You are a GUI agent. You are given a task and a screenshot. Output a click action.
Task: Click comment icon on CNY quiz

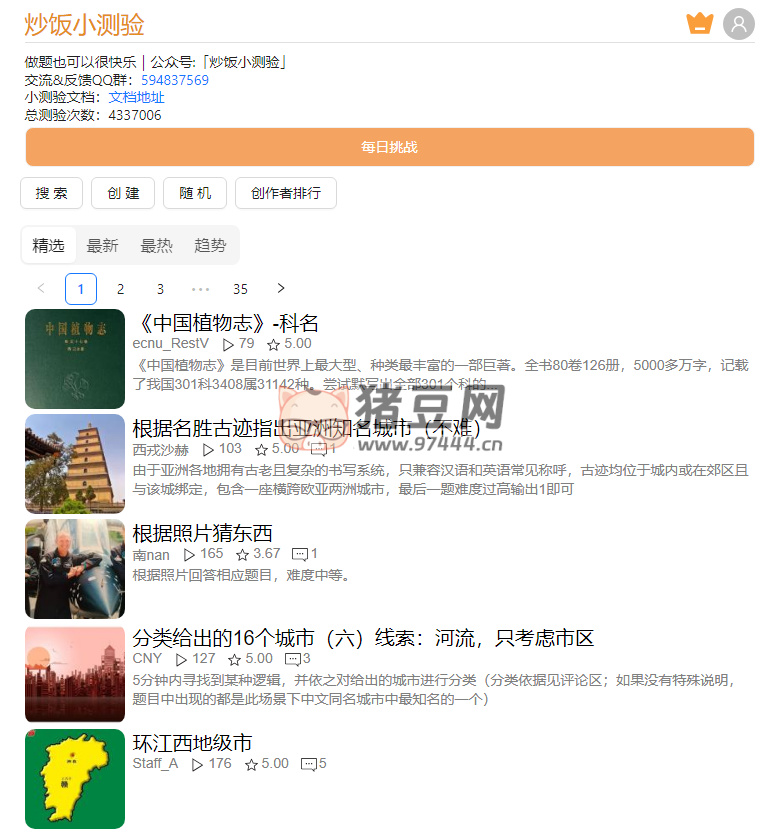[293, 660]
